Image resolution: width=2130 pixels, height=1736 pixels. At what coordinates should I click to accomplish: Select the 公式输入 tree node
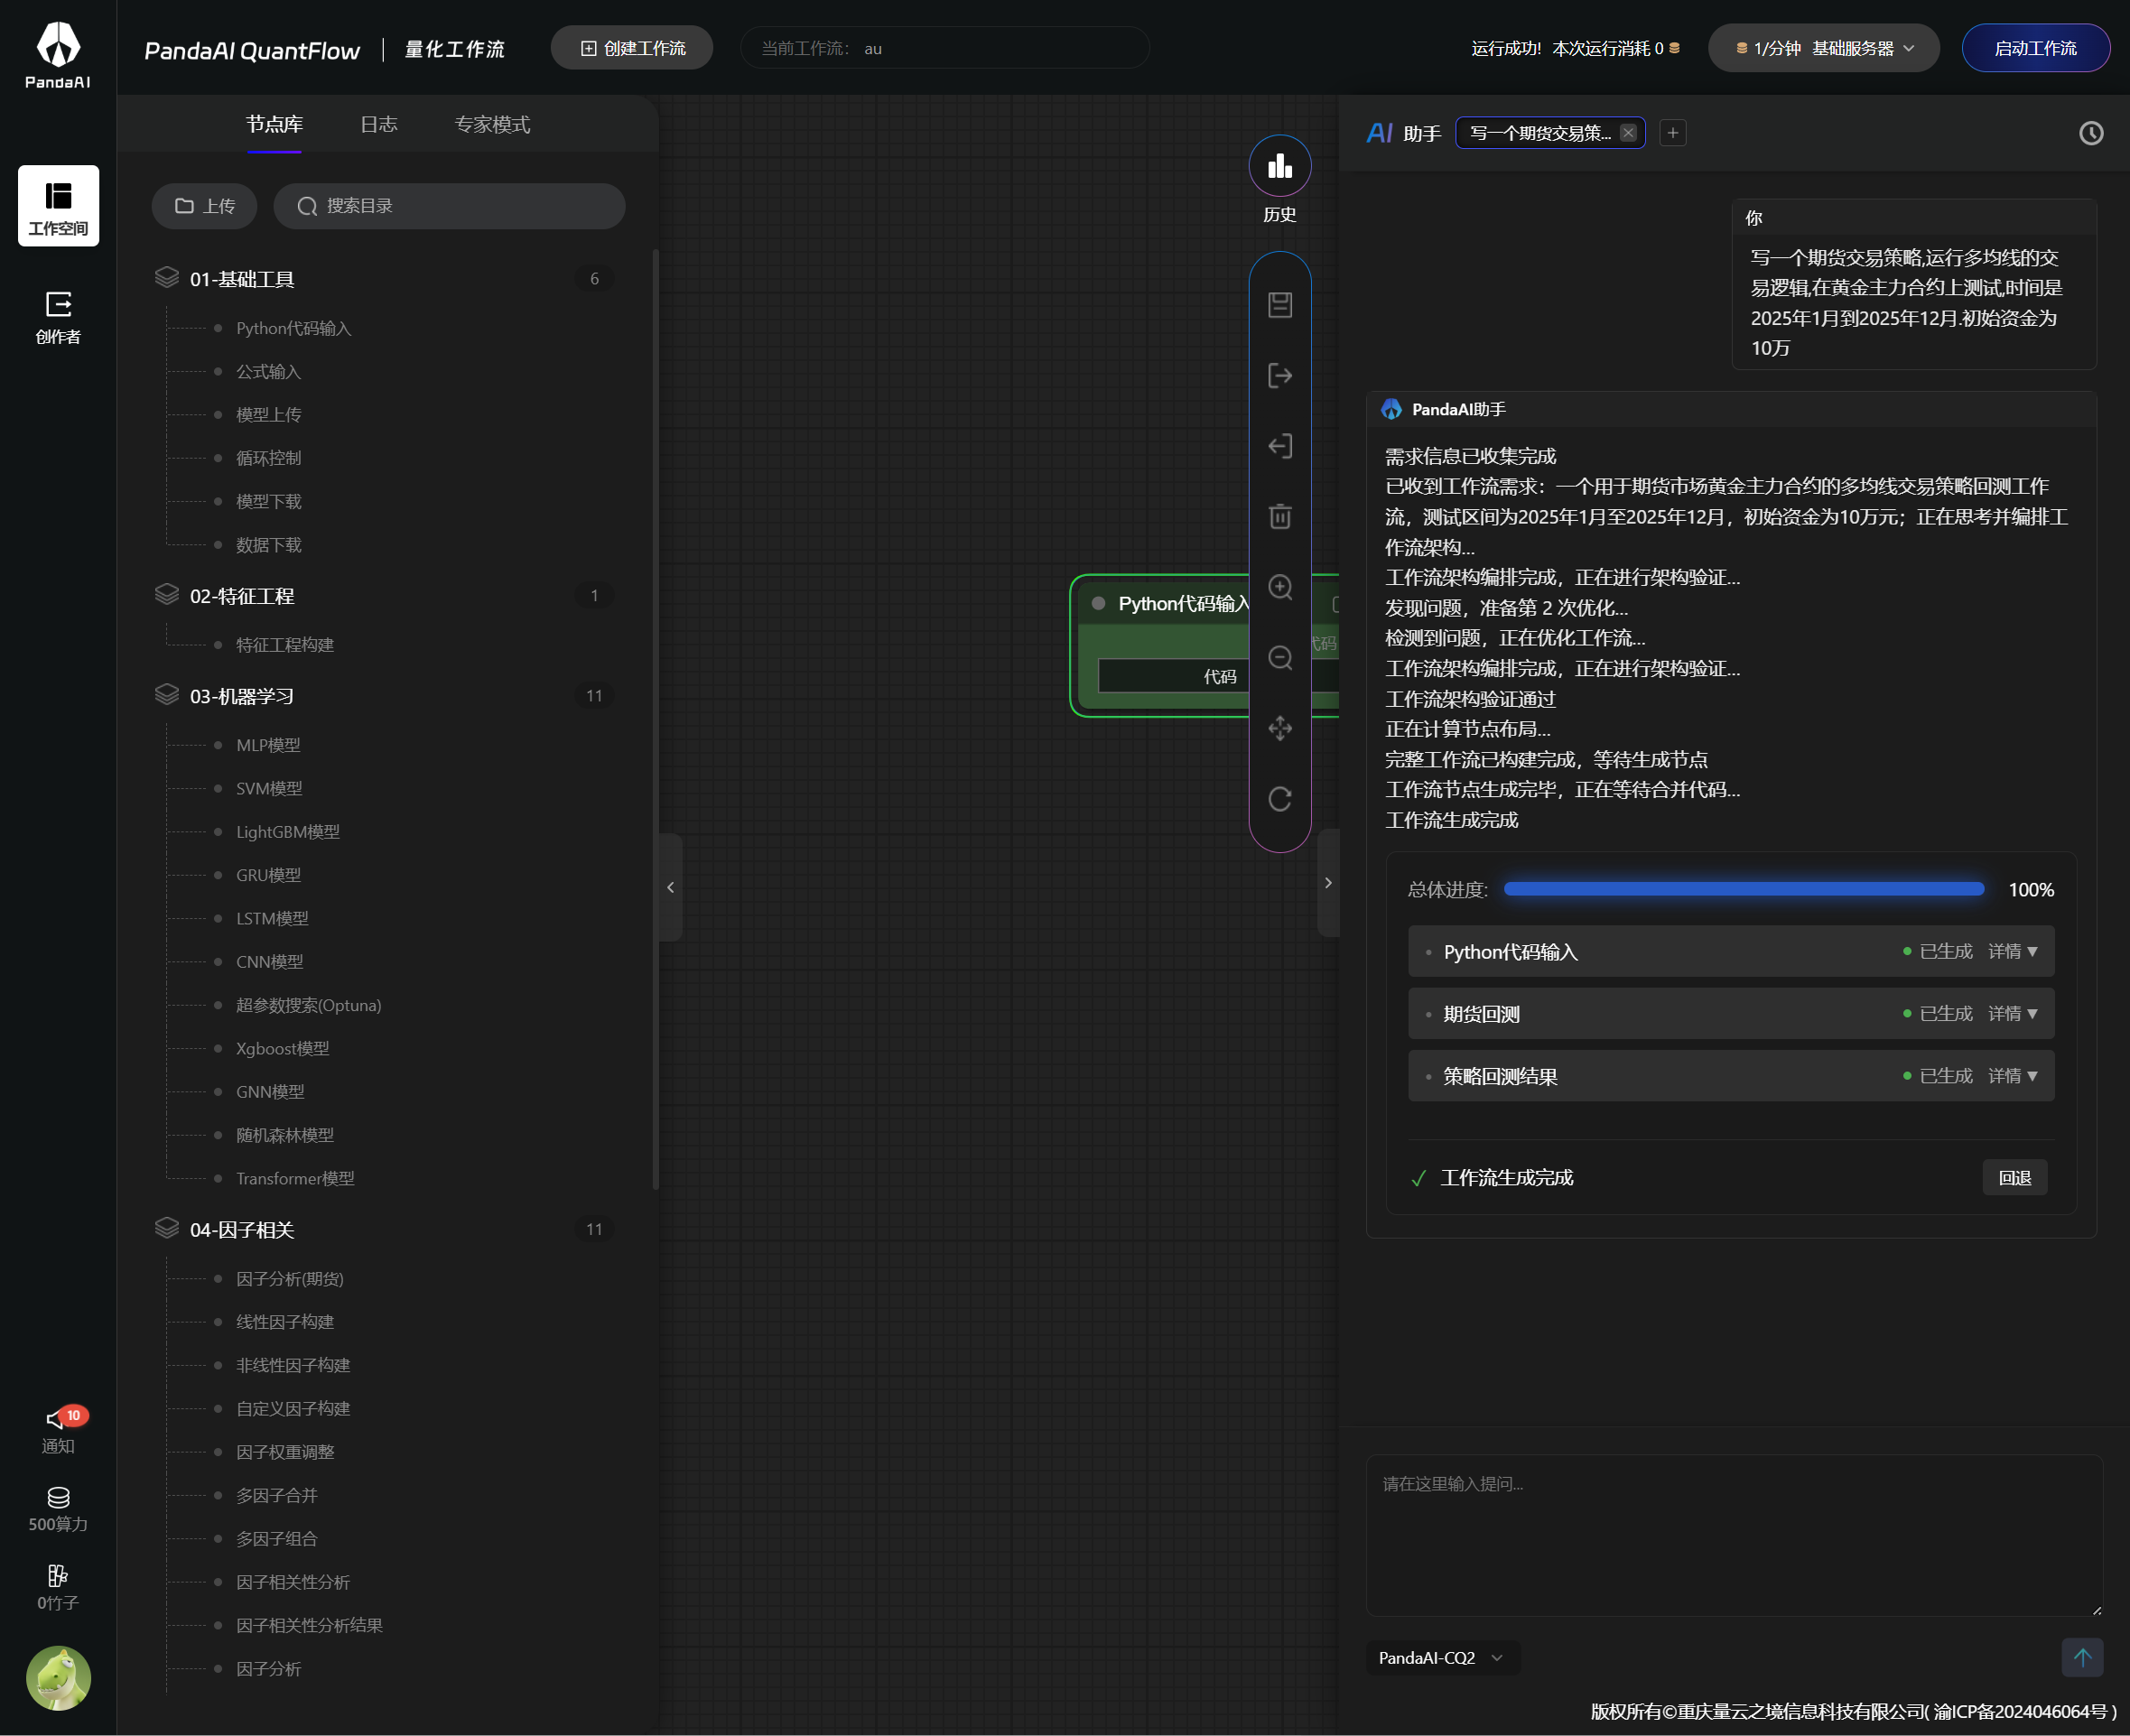pyautogui.click(x=268, y=372)
